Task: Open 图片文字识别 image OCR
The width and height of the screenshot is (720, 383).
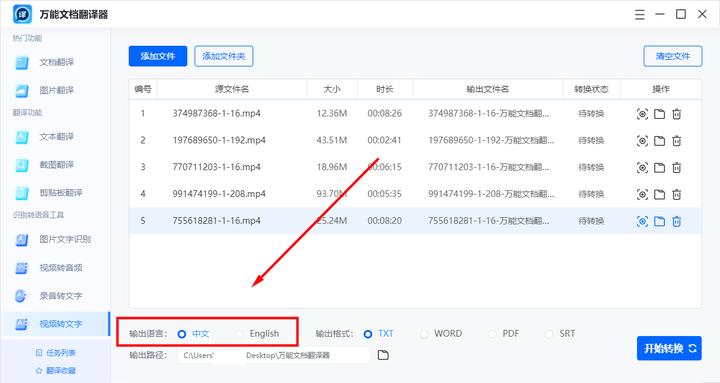Action: (65, 239)
